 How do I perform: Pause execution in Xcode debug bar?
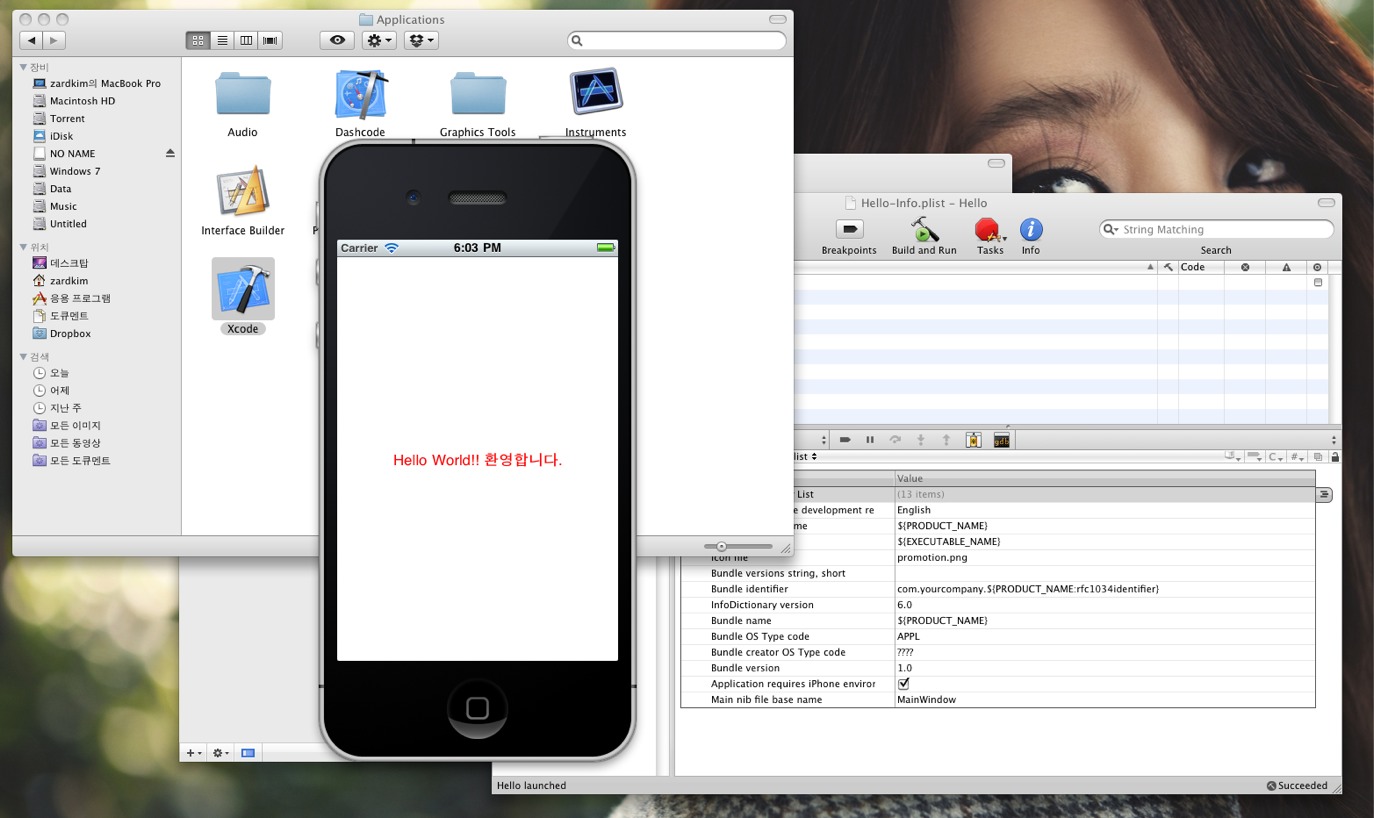[870, 440]
